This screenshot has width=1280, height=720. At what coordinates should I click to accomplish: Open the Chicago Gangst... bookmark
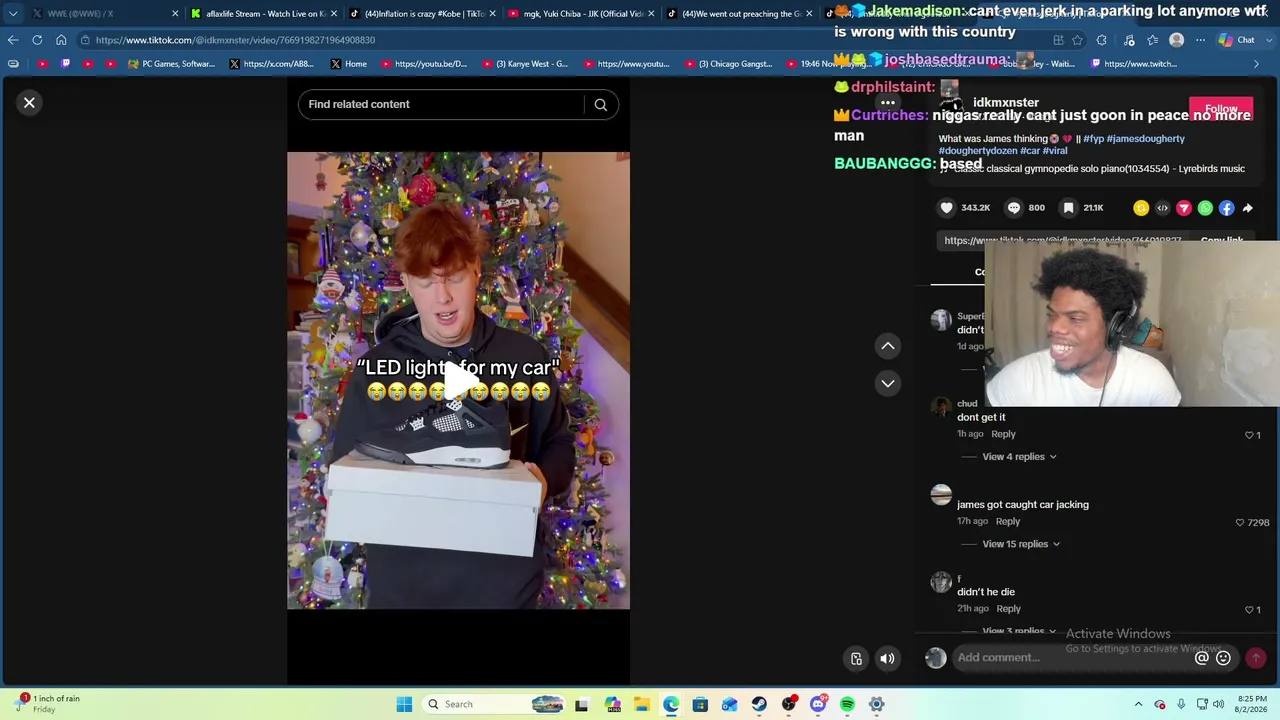[728, 64]
